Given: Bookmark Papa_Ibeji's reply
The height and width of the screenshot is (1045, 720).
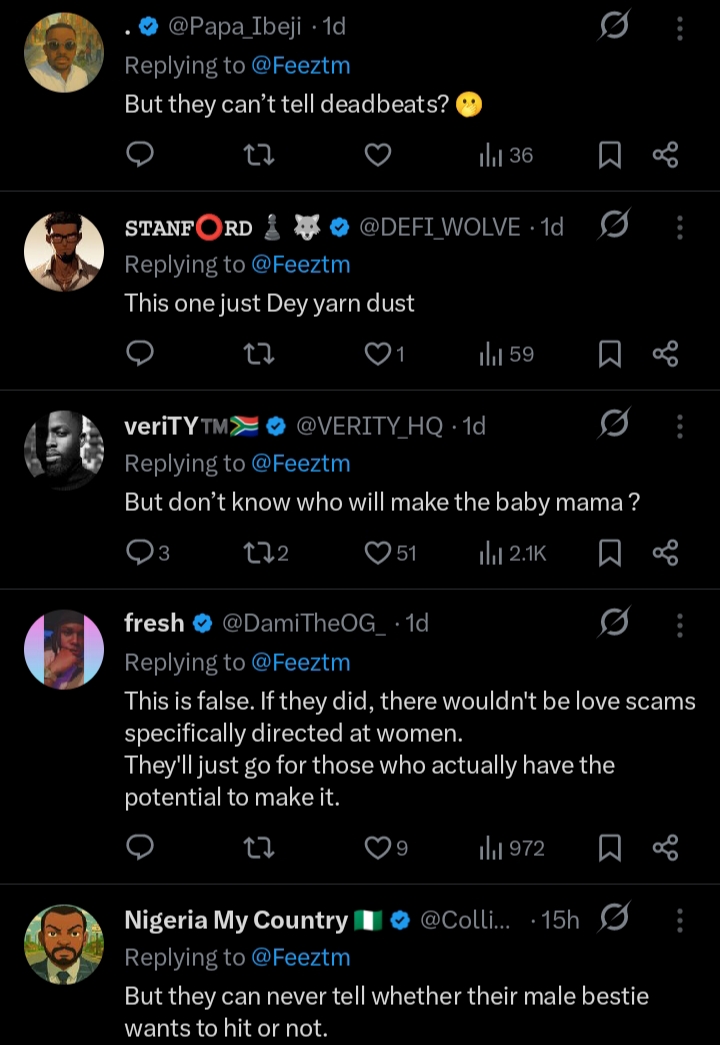Looking at the screenshot, I should tap(609, 155).
